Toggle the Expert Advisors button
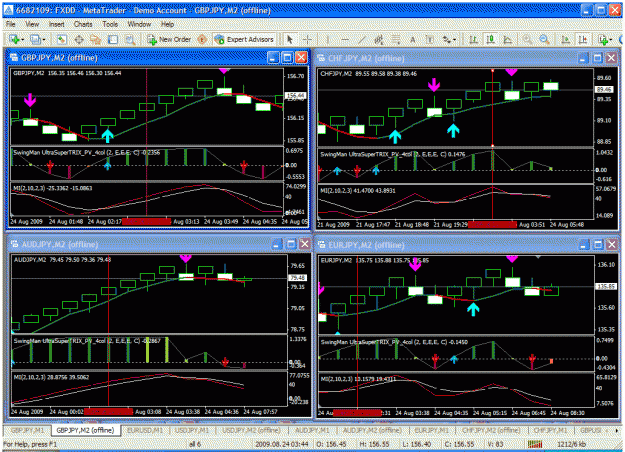Screen dimensions: 625x452 coord(244,39)
